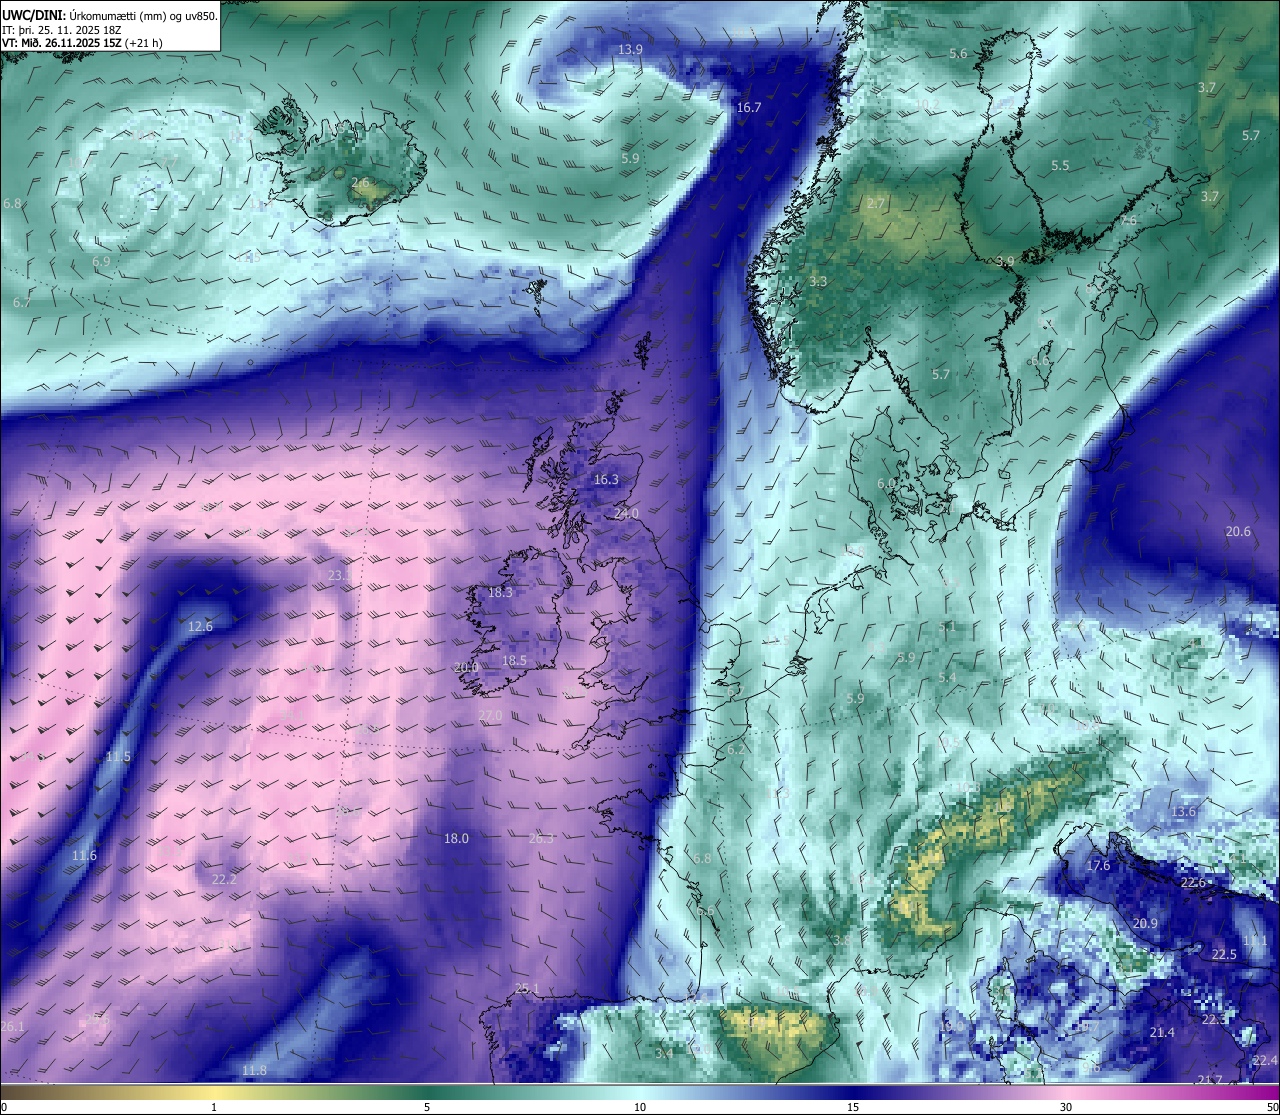Click the "12.6" value label

(200, 627)
